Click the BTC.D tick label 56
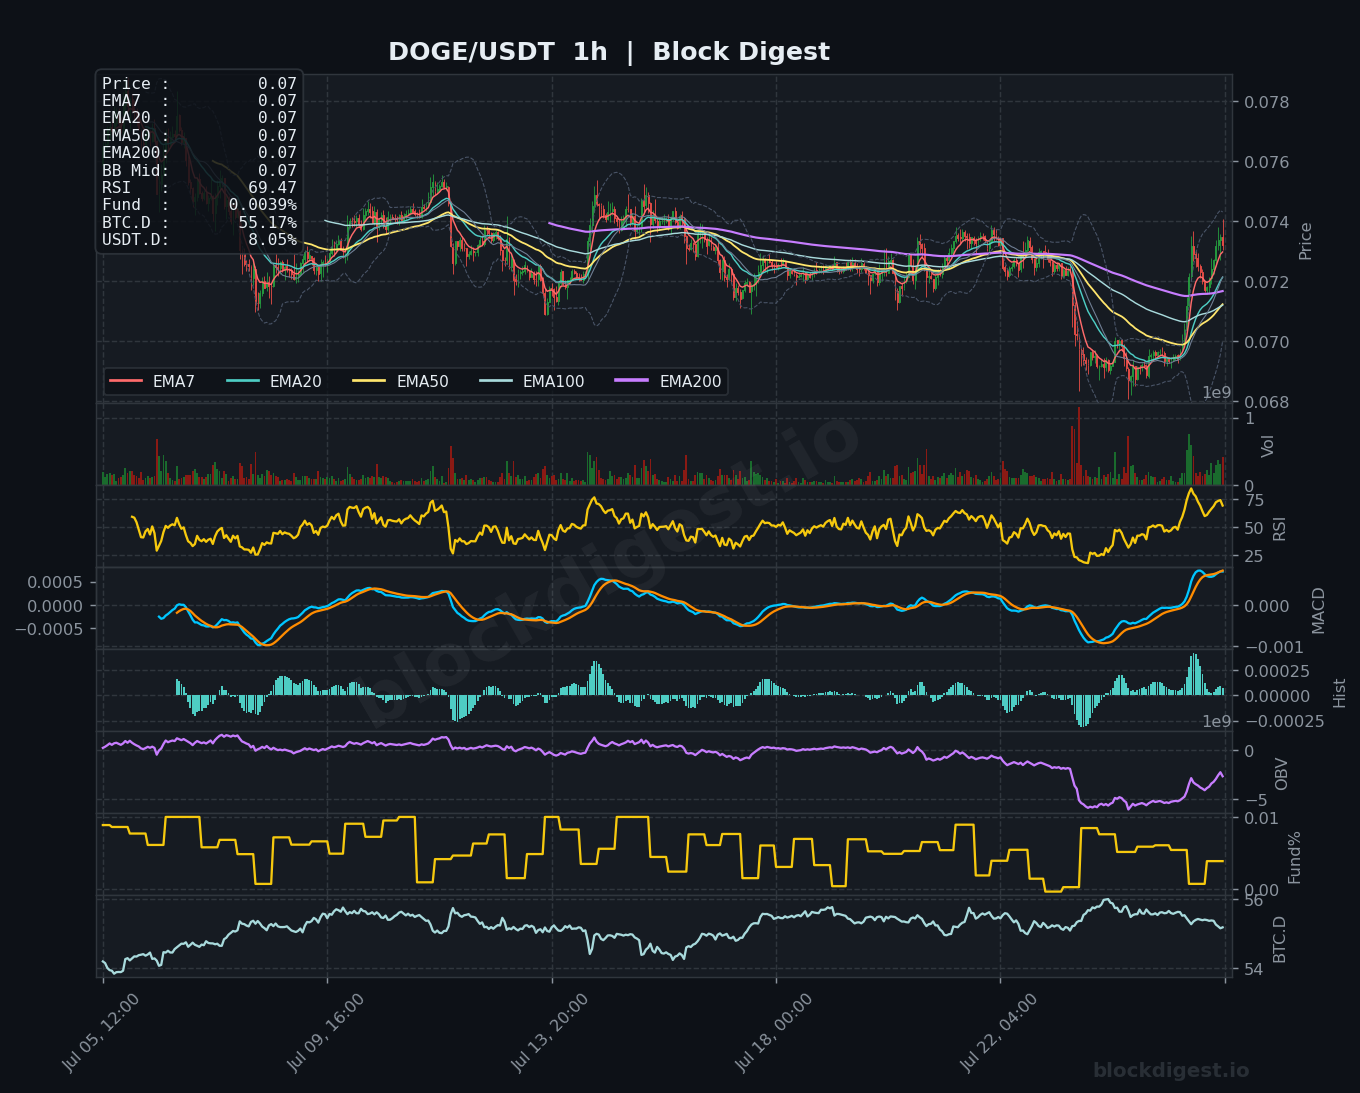This screenshot has width=1360, height=1093. [x=1254, y=900]
